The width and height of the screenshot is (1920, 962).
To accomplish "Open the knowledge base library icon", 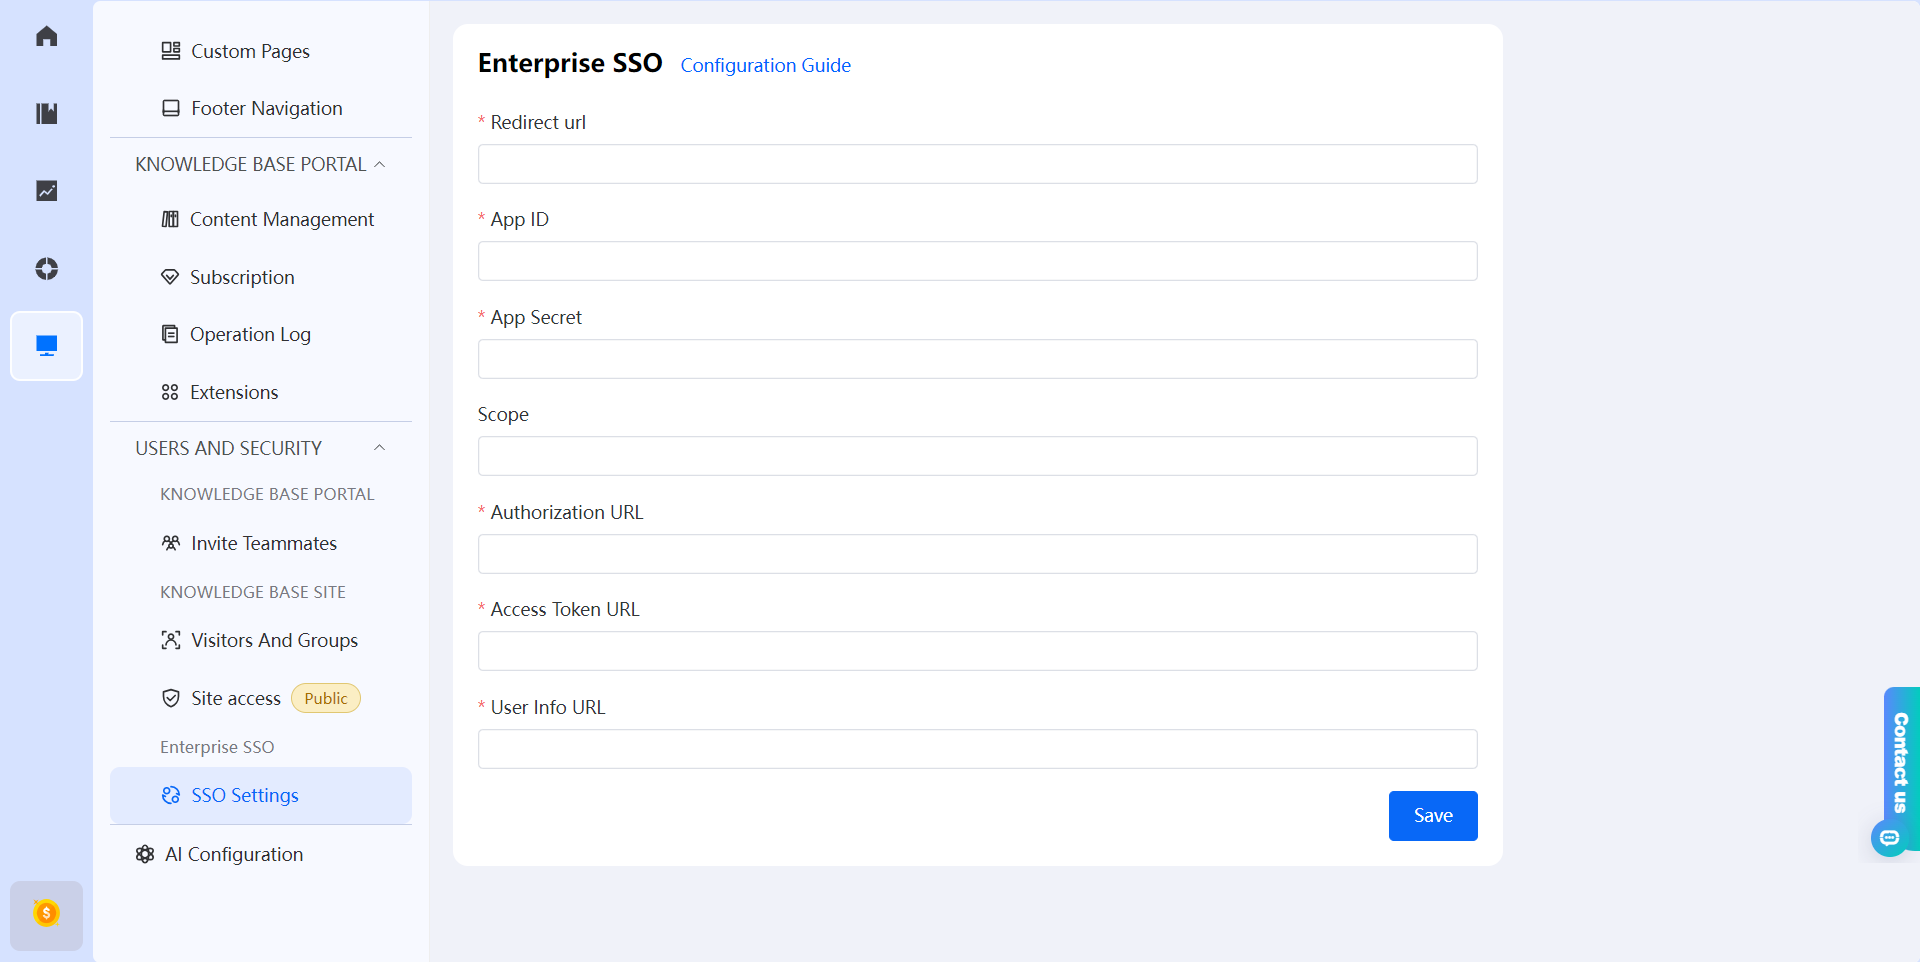I will [46, 113].
